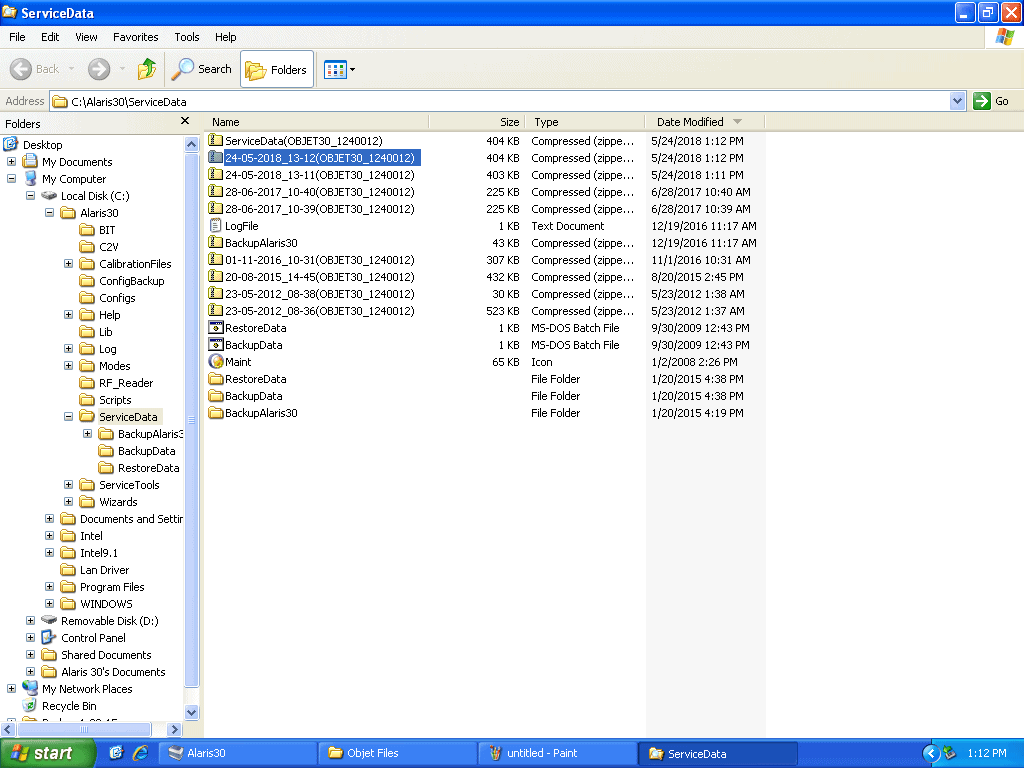Click the address bar path field
This screenshot has height=768, width=1024.
500,101
